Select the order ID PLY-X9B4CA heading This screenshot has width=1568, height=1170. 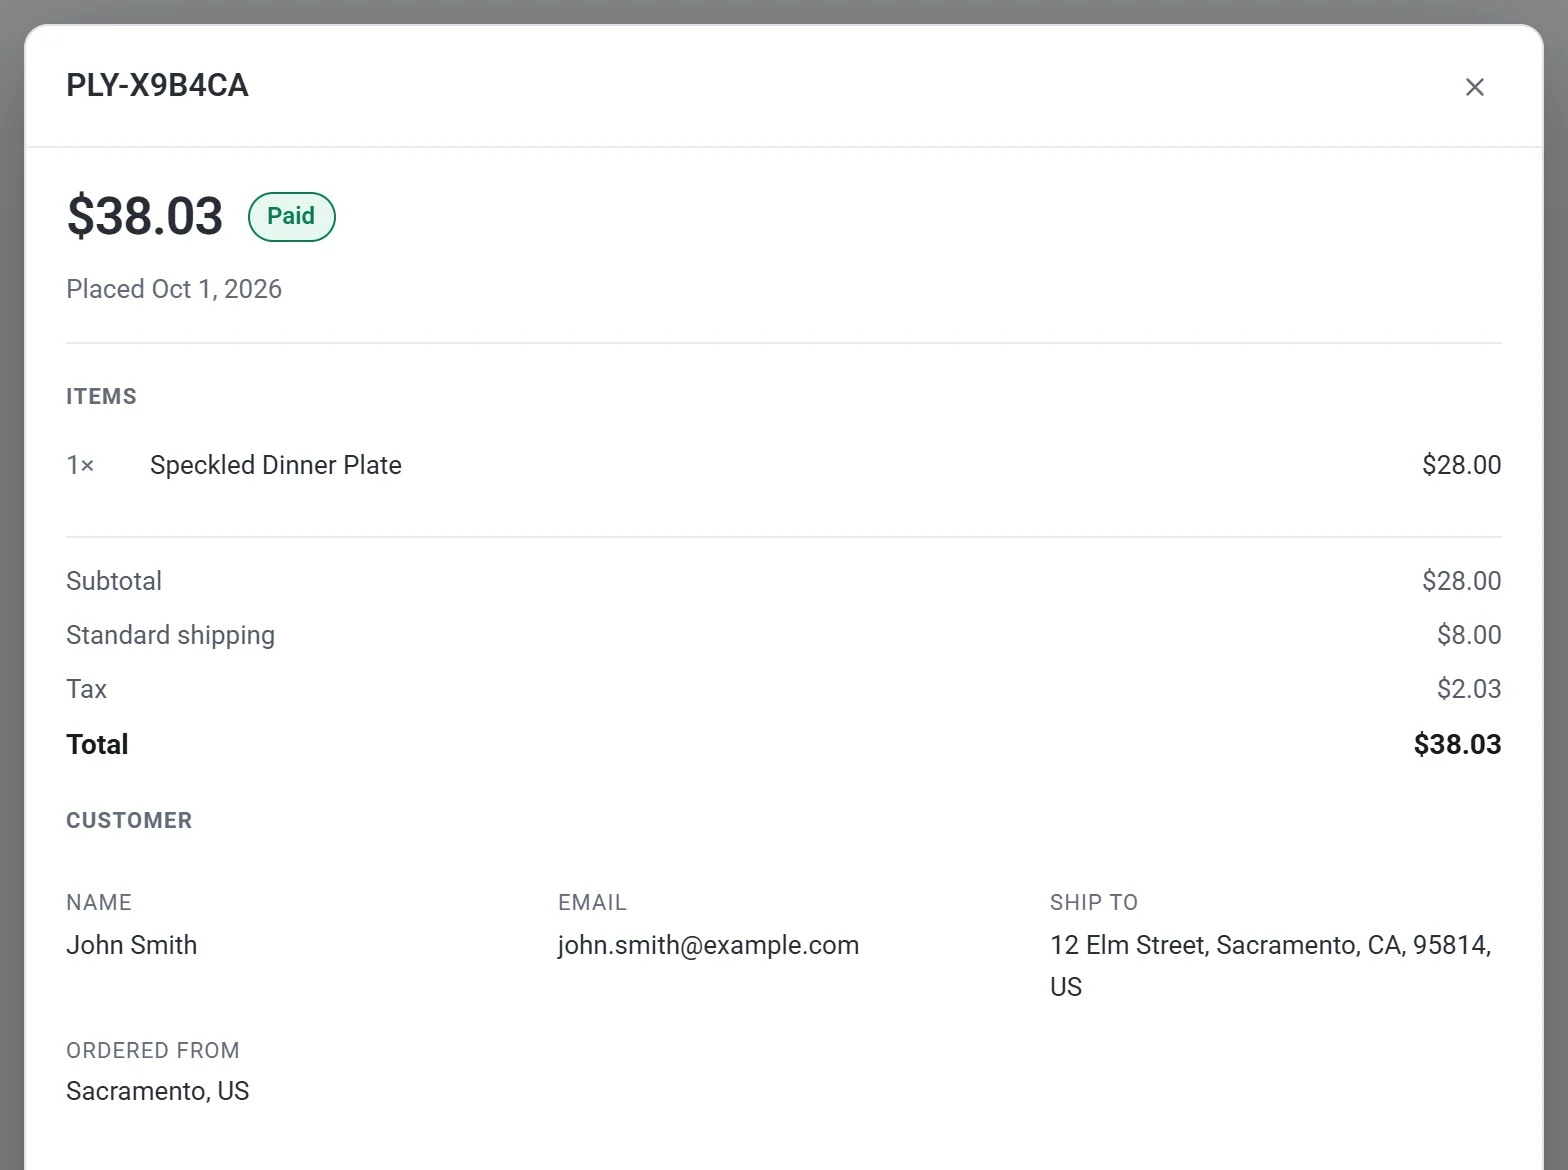coord(157,86)
